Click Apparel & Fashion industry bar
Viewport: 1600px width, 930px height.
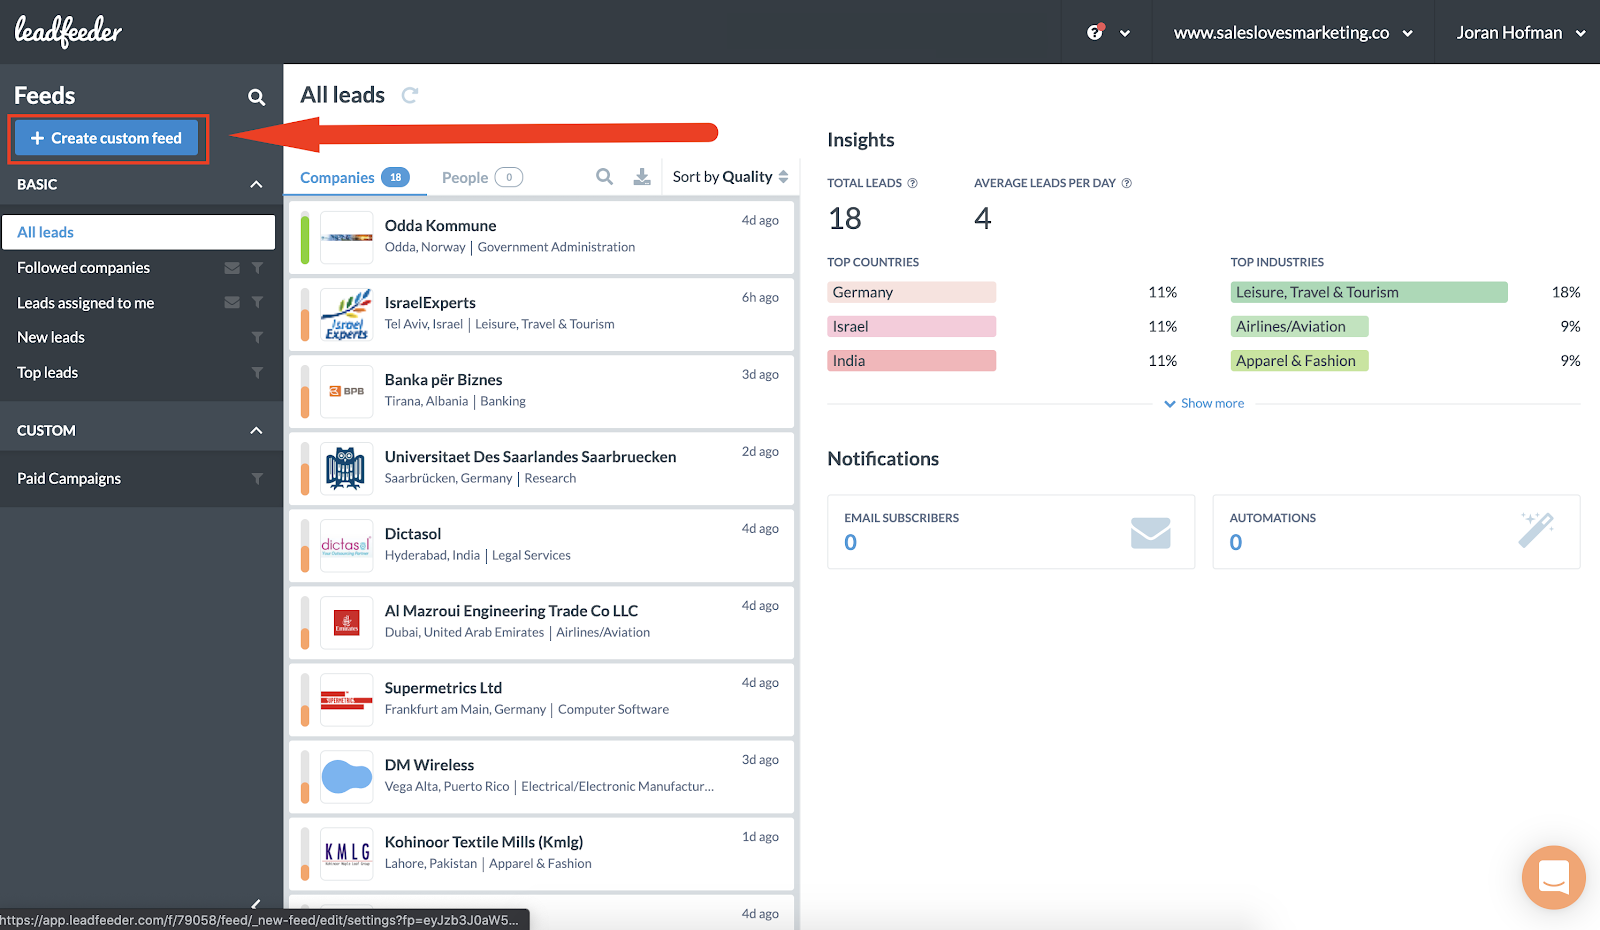[1300, 360]
